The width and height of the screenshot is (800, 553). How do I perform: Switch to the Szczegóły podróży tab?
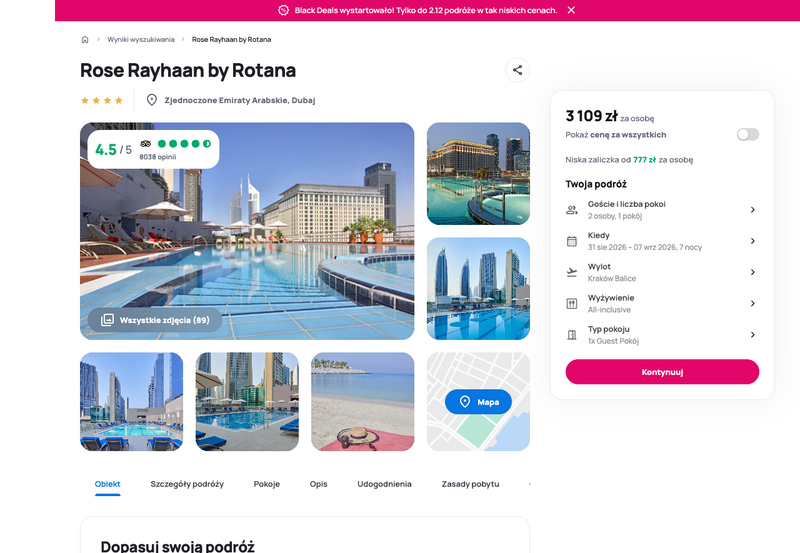(x=187, y=484)
